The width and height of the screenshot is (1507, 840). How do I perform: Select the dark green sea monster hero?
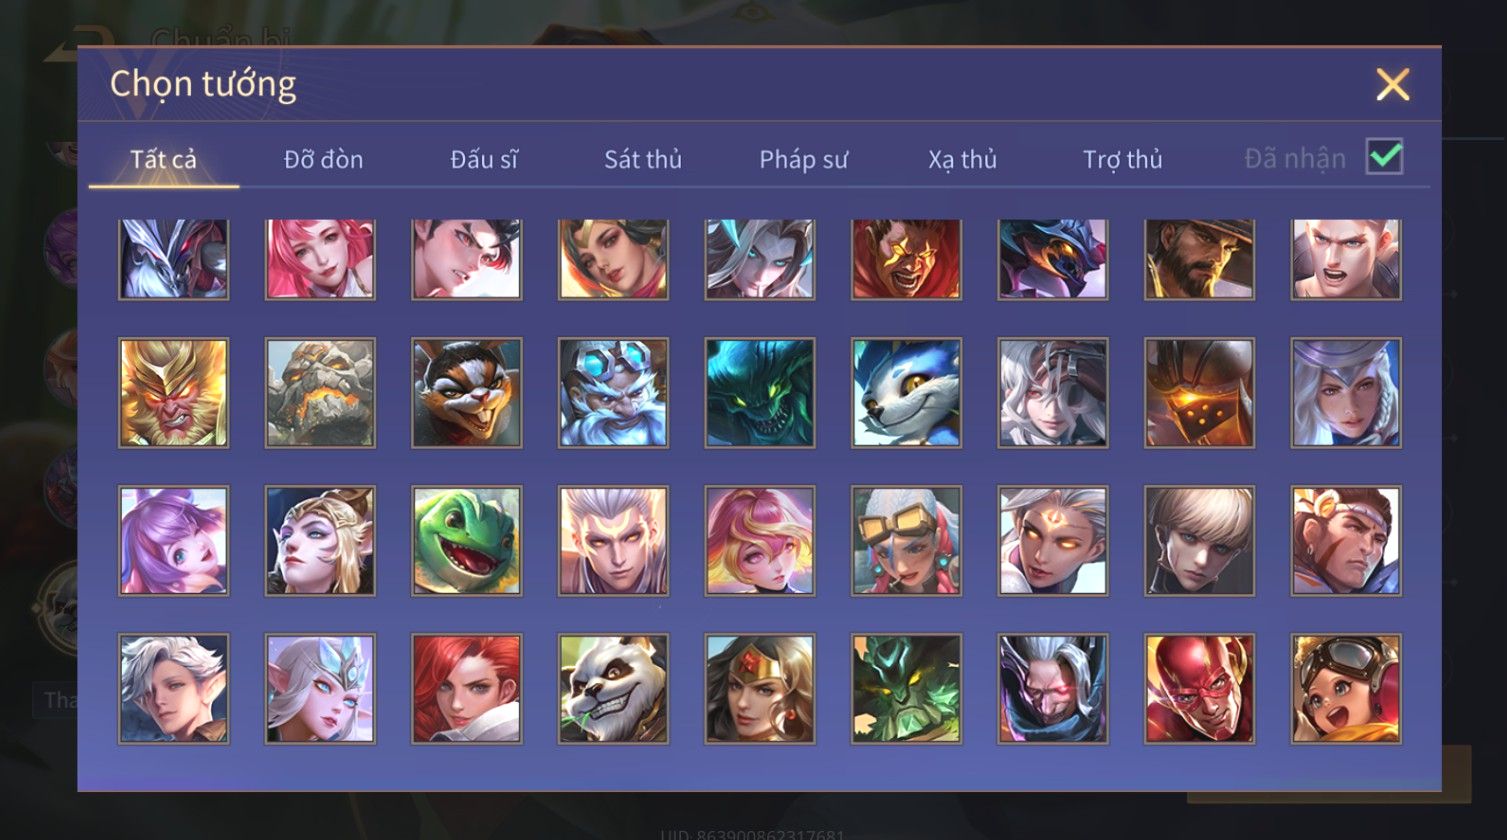tap(759, 392)
